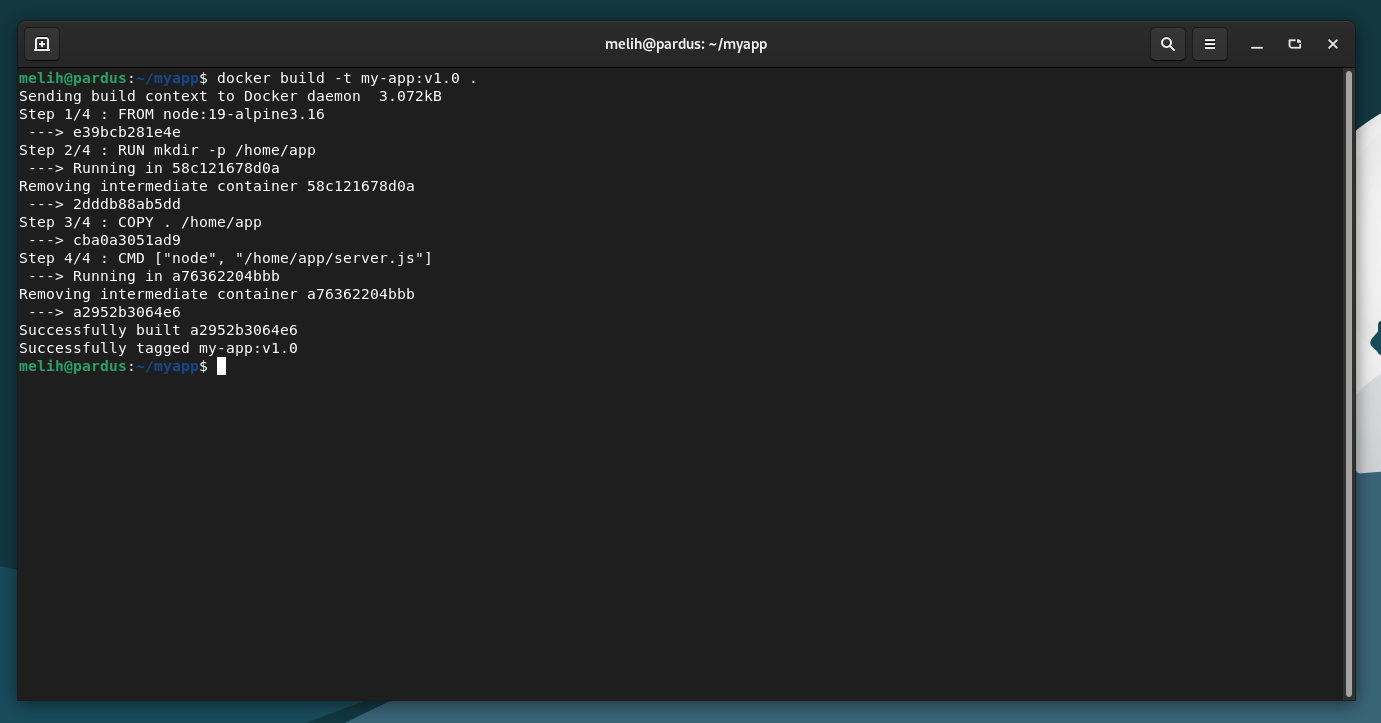Close the terminal window
This screenshot has height=723, width=1381.
click(1333, 44)
